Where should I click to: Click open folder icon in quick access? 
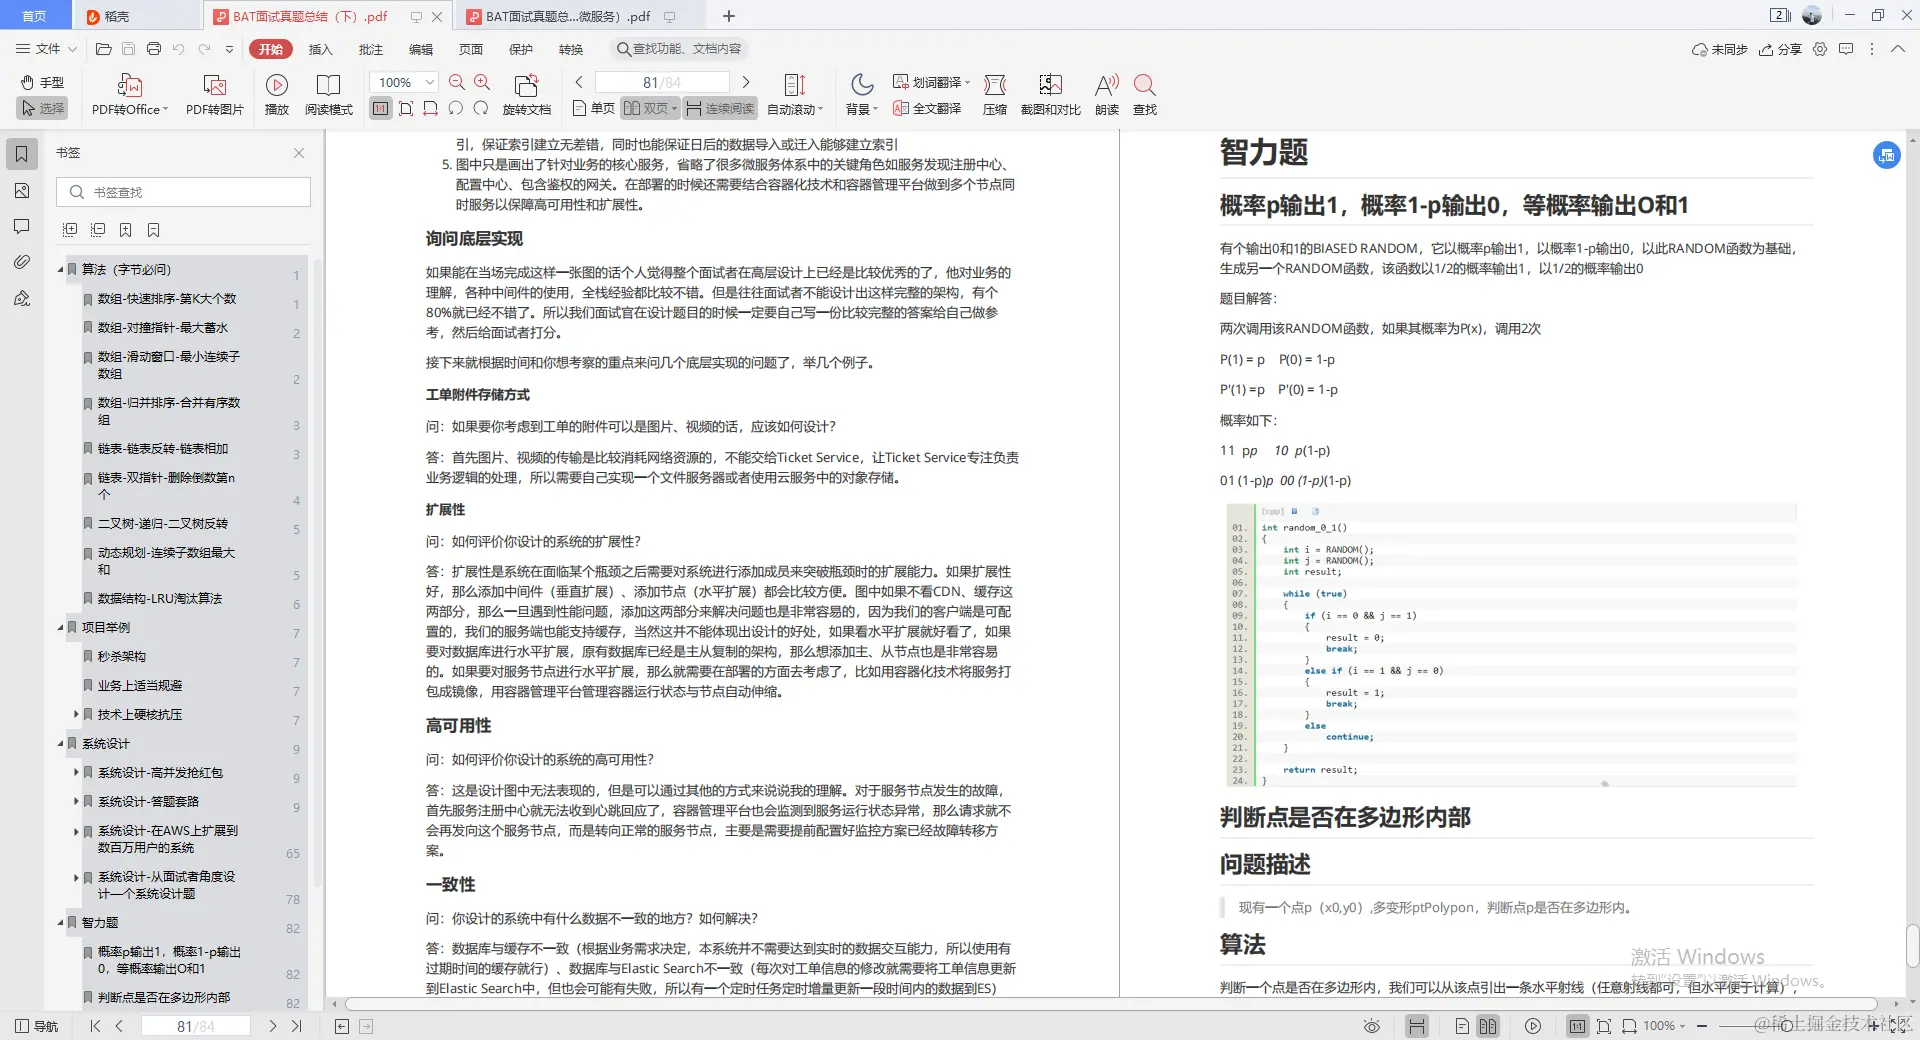(103, 48)
